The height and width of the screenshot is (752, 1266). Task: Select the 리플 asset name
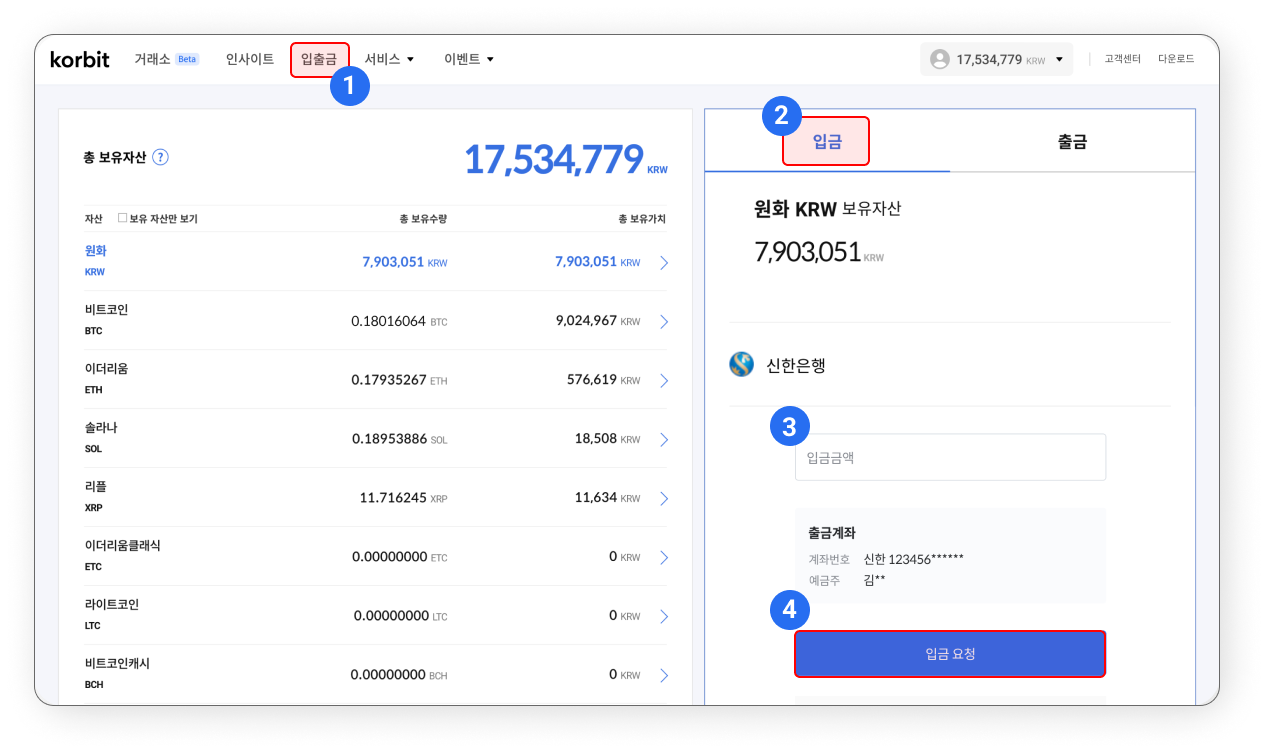(x=96, y=487)
